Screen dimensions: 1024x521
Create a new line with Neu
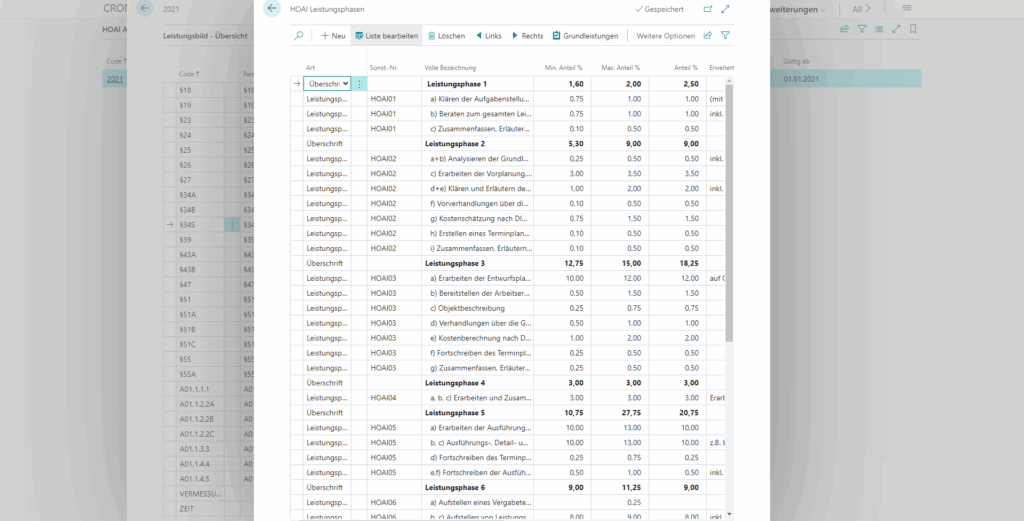click(x=333, y=36)
